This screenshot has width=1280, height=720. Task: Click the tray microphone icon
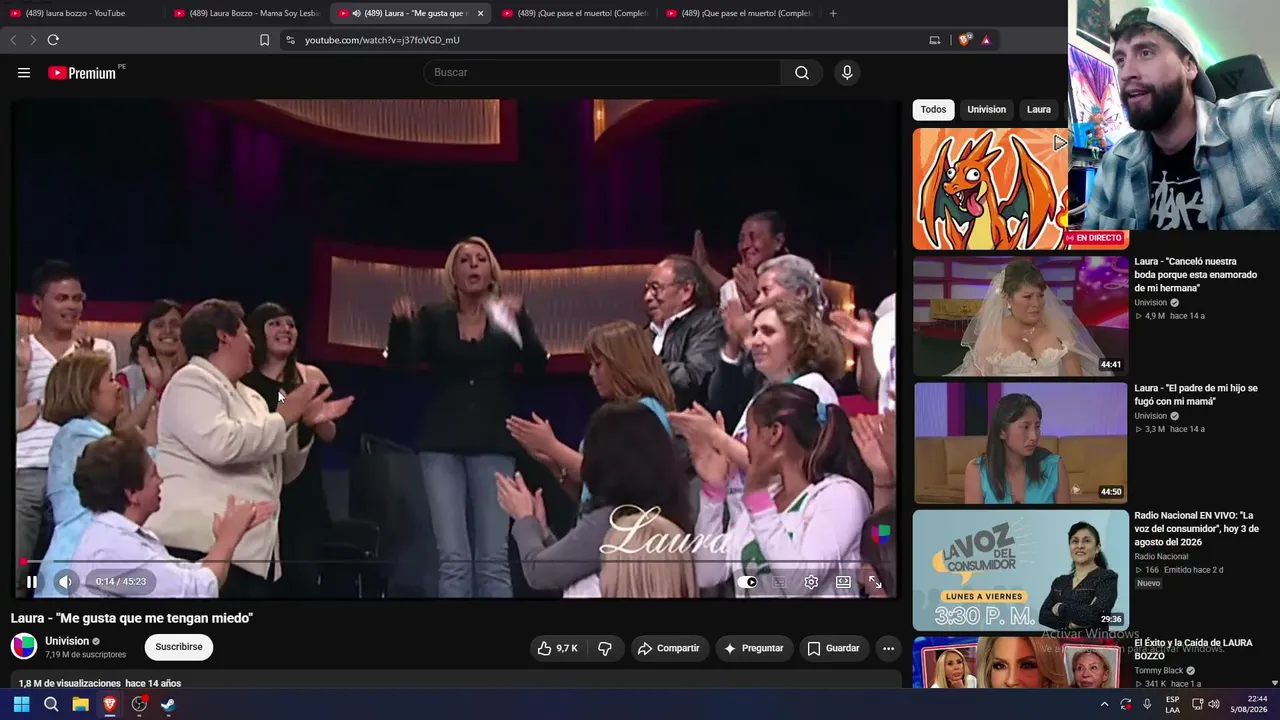[x=1147, y=704]
